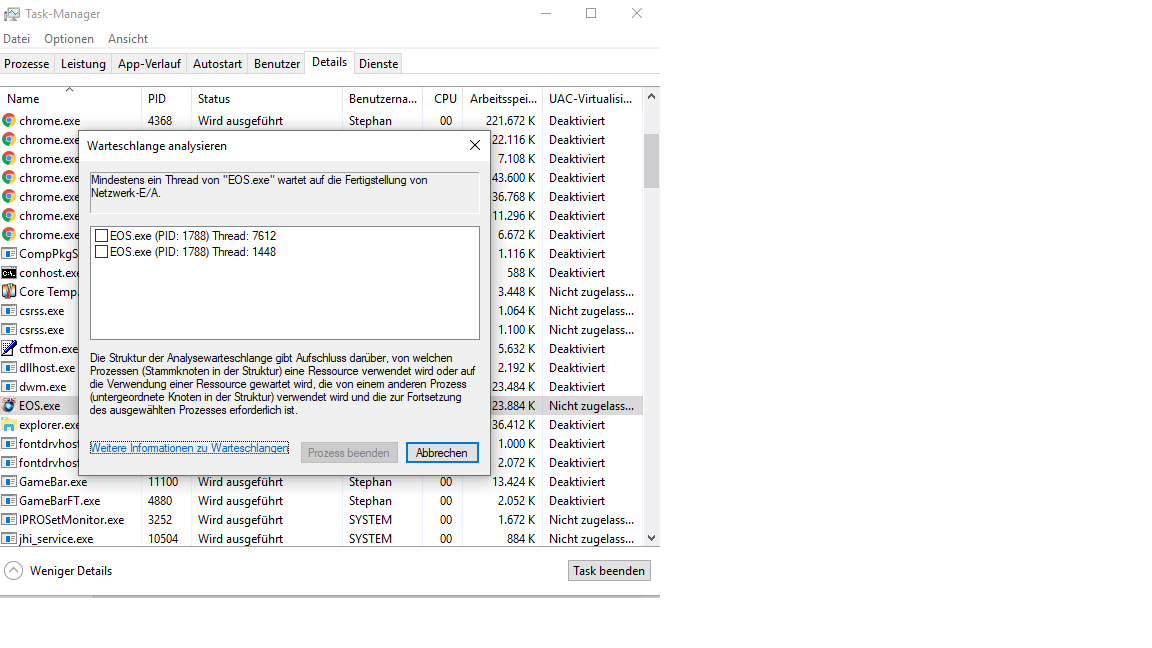Click the ctfmon.exe pen icon
This screenshot has height=648, width=1152.
9,348
